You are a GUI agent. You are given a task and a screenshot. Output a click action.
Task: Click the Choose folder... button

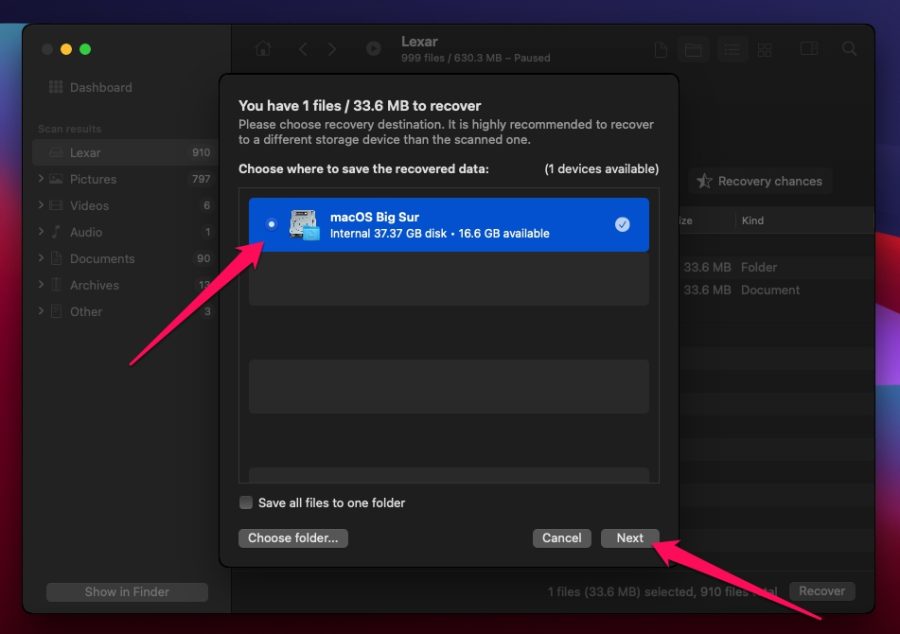[293, 538]
